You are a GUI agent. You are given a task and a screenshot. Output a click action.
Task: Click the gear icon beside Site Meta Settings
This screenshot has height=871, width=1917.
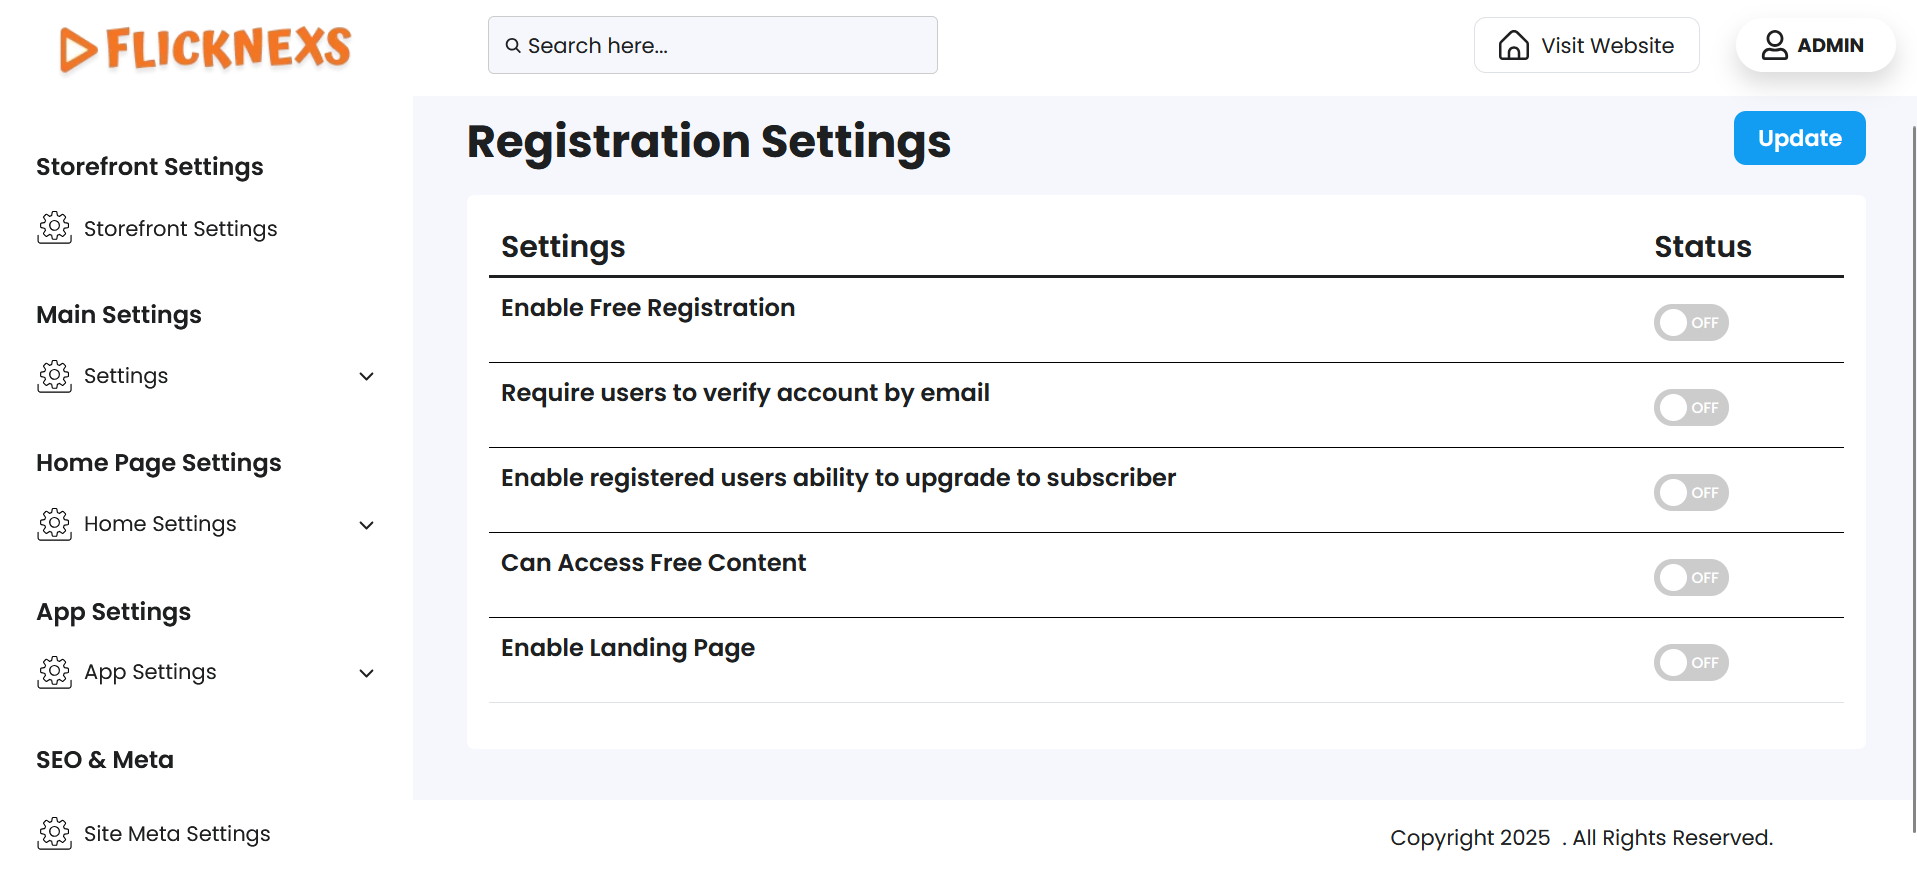54,833
